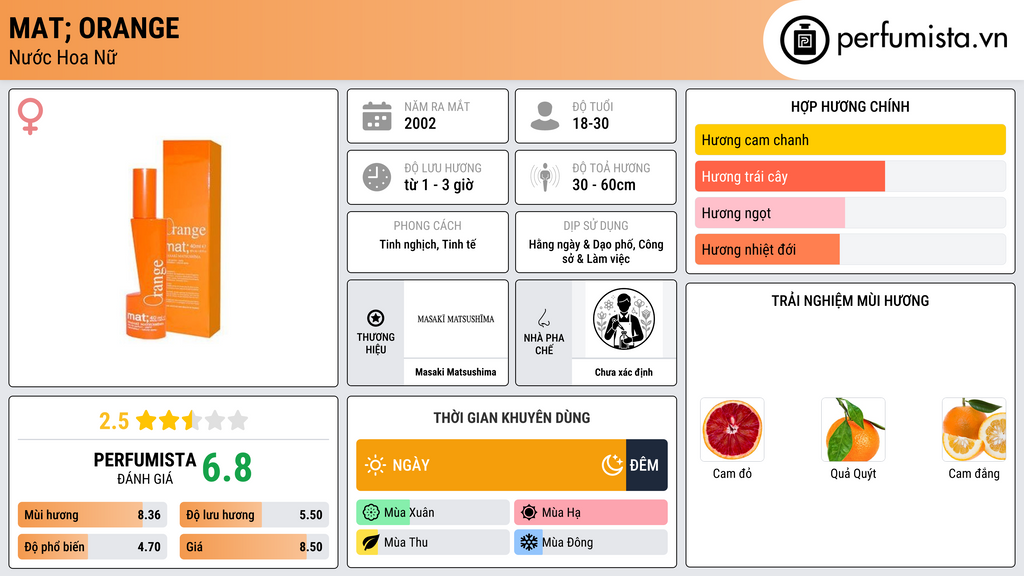1024x576 pixels.
Task: Click the Giá 8.50 score bar
Action: coord(254,547)
